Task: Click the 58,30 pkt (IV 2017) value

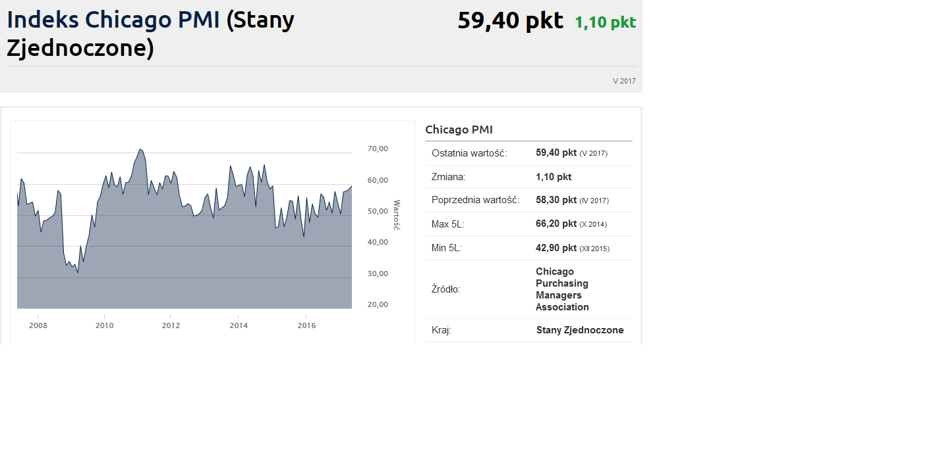Action: pyautogui.click(x=572, y=200)
